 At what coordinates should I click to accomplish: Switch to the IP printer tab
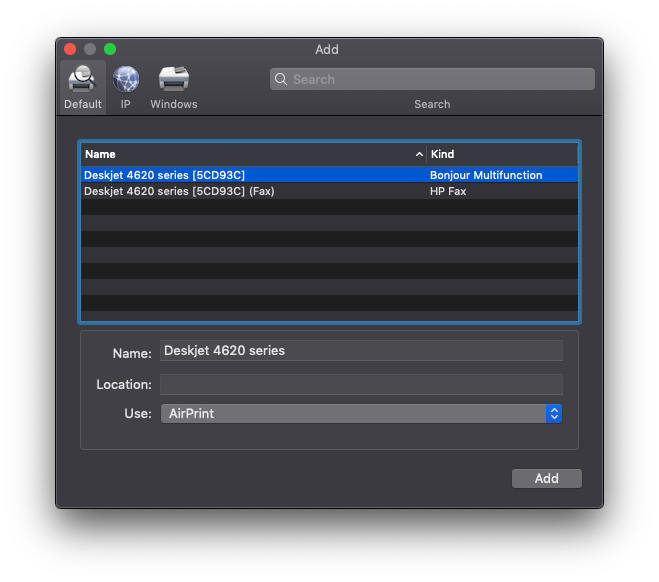coord(126,87)
